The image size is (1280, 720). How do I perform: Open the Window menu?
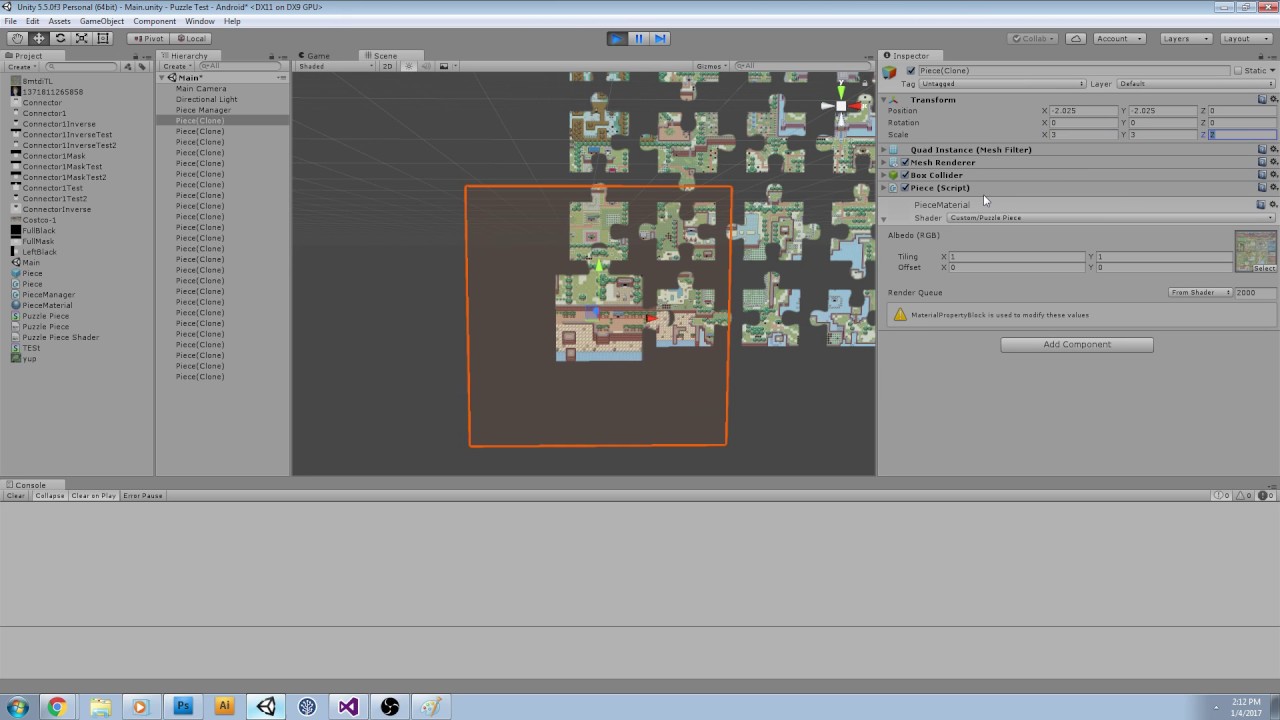tap(199, 21)
